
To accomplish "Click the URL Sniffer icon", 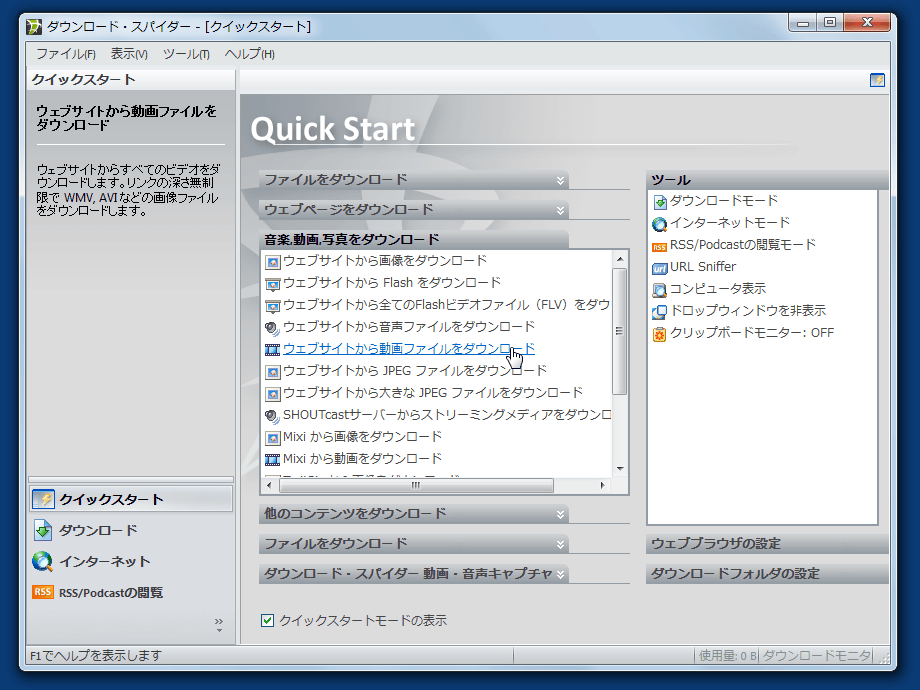I will click(x=659, y=268).
